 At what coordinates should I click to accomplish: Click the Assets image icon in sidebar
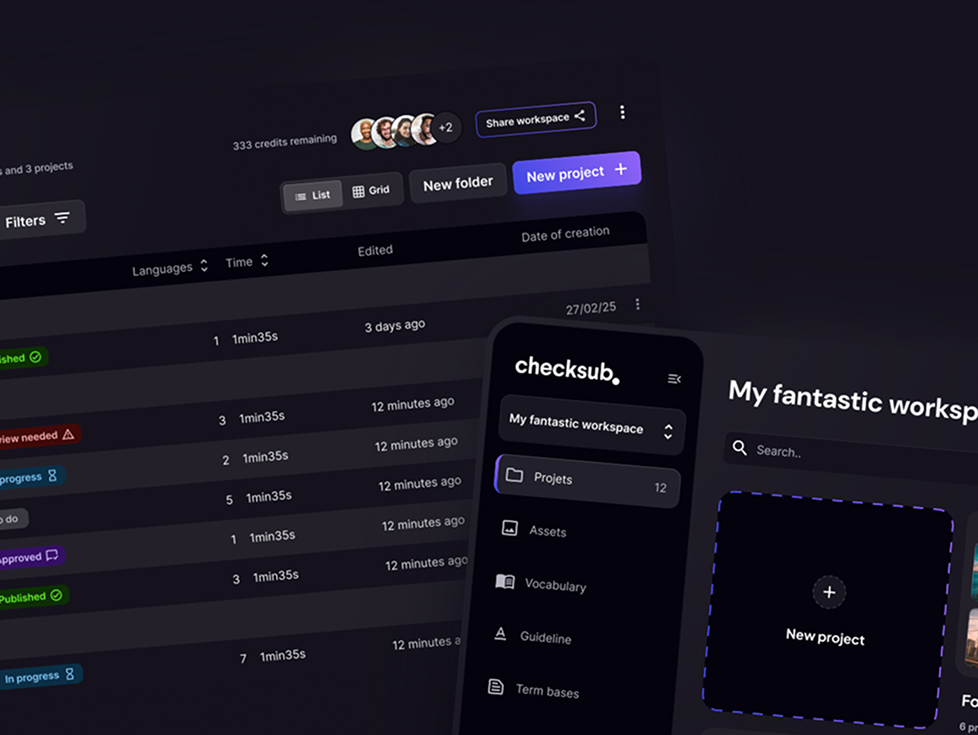click(x=510, y=528)
